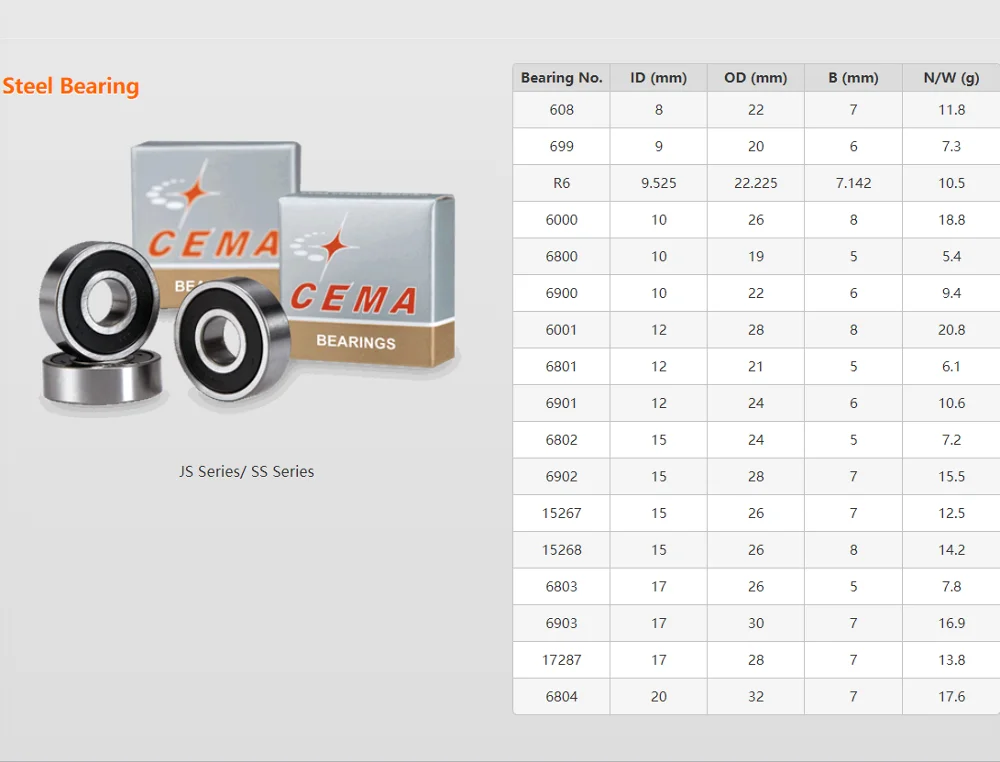
Task: Select bearing number 6803 cell
Action: 561,587
